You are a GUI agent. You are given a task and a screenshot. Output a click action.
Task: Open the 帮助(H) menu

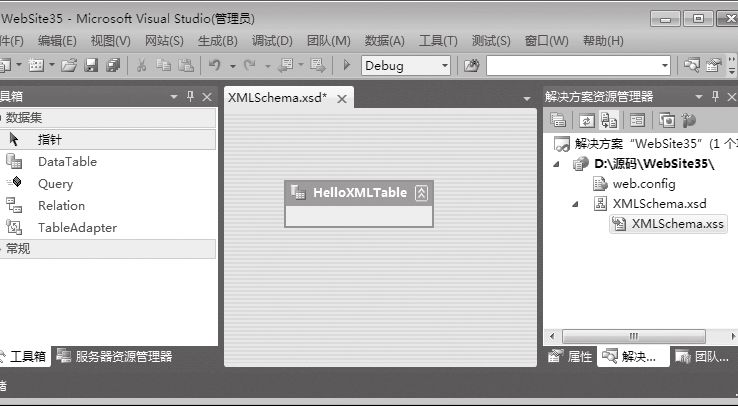(x=603, y=41)
